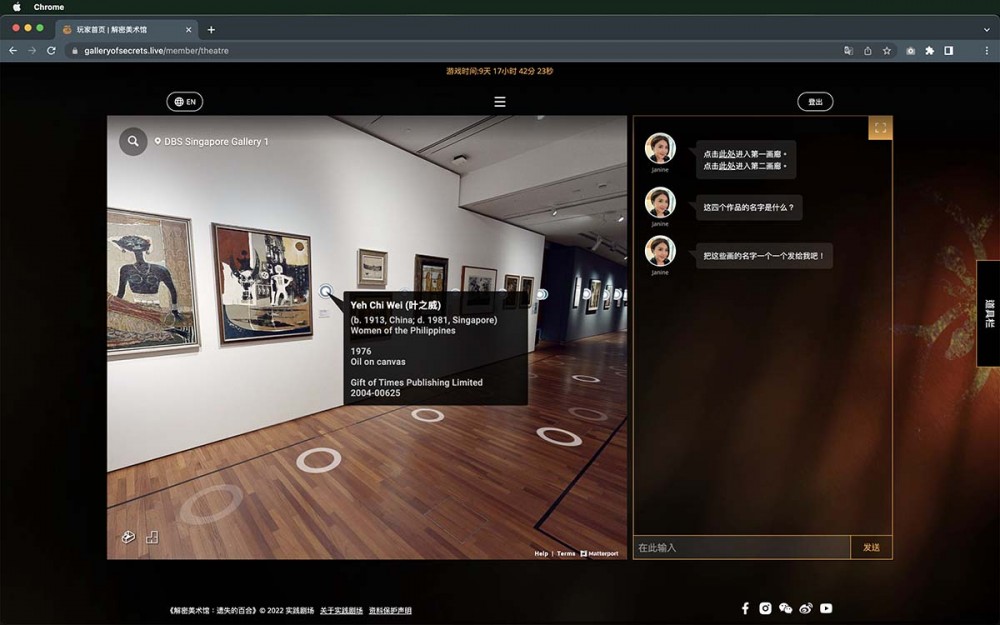
Task: Click the browser forward arrow
Action: (32, 50)
